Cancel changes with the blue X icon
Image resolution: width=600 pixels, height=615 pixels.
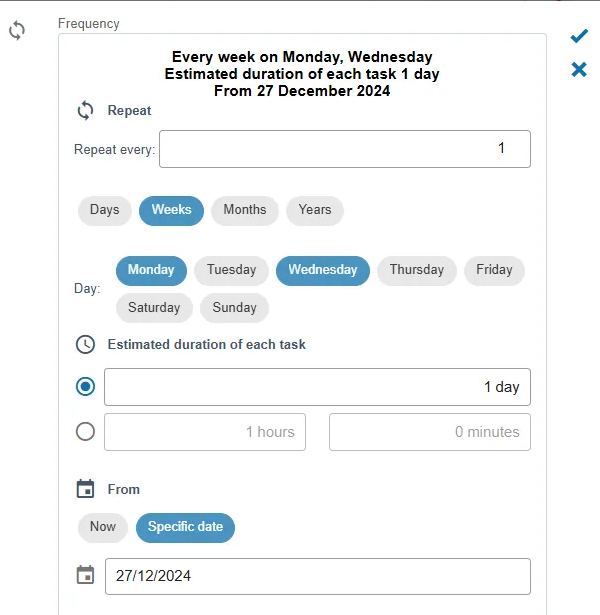(x=579, y=69)
